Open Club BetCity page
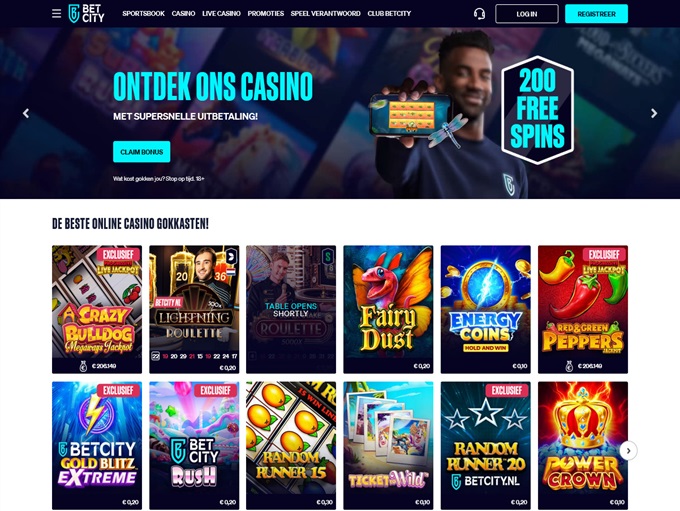This screenshot has width=680, height=511. (x=389, y=13)
